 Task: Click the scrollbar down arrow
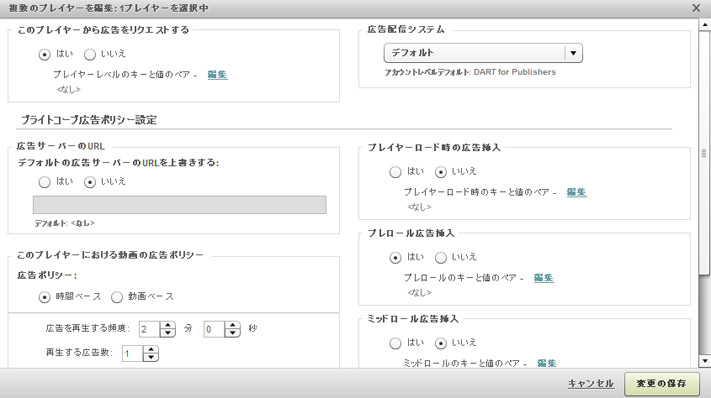pos(705,361)
